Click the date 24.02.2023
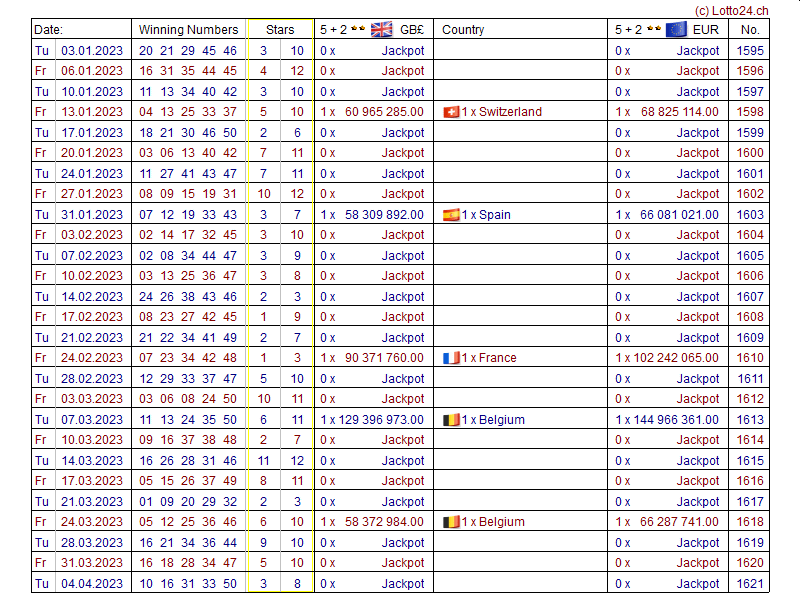This screenshot has height=600, width=800. [x=92, y=358]
